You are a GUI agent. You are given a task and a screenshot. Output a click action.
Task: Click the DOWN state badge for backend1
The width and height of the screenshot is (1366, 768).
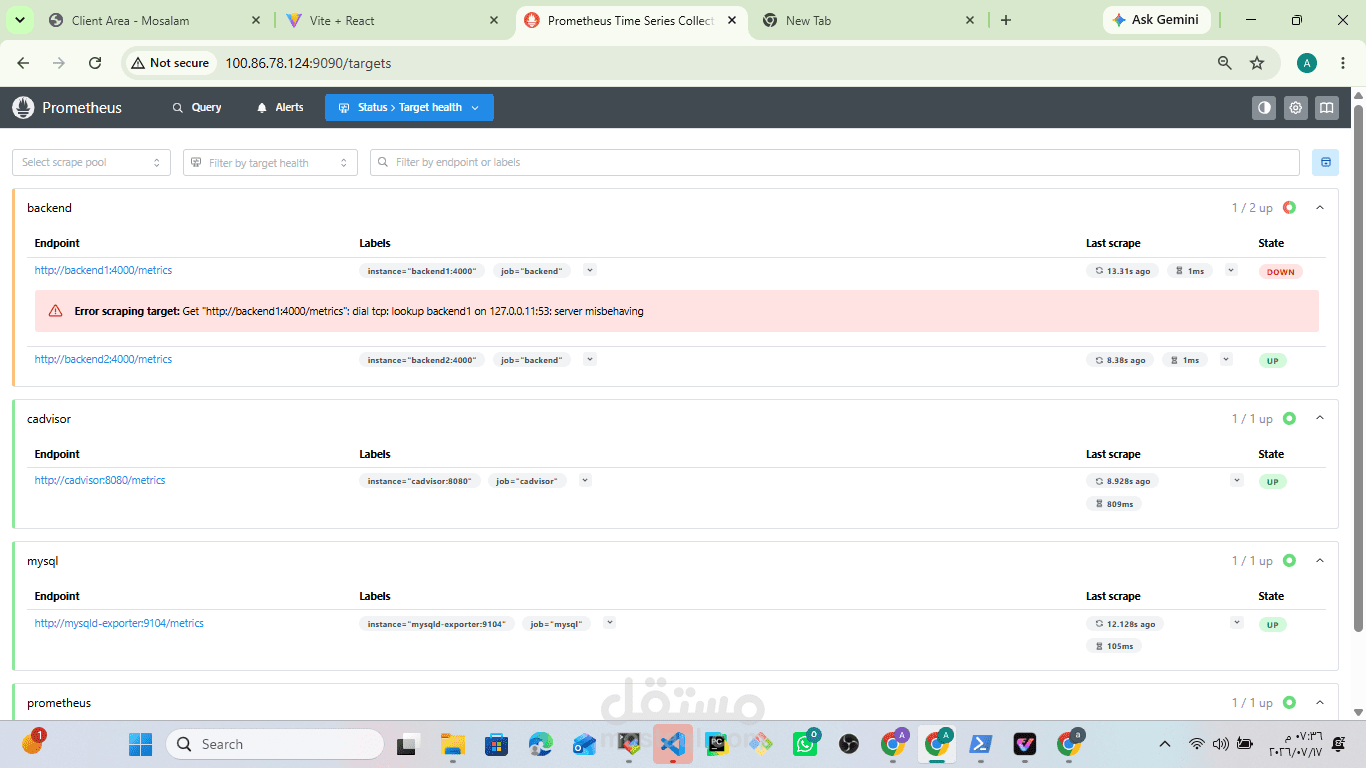pos(1281,272)
